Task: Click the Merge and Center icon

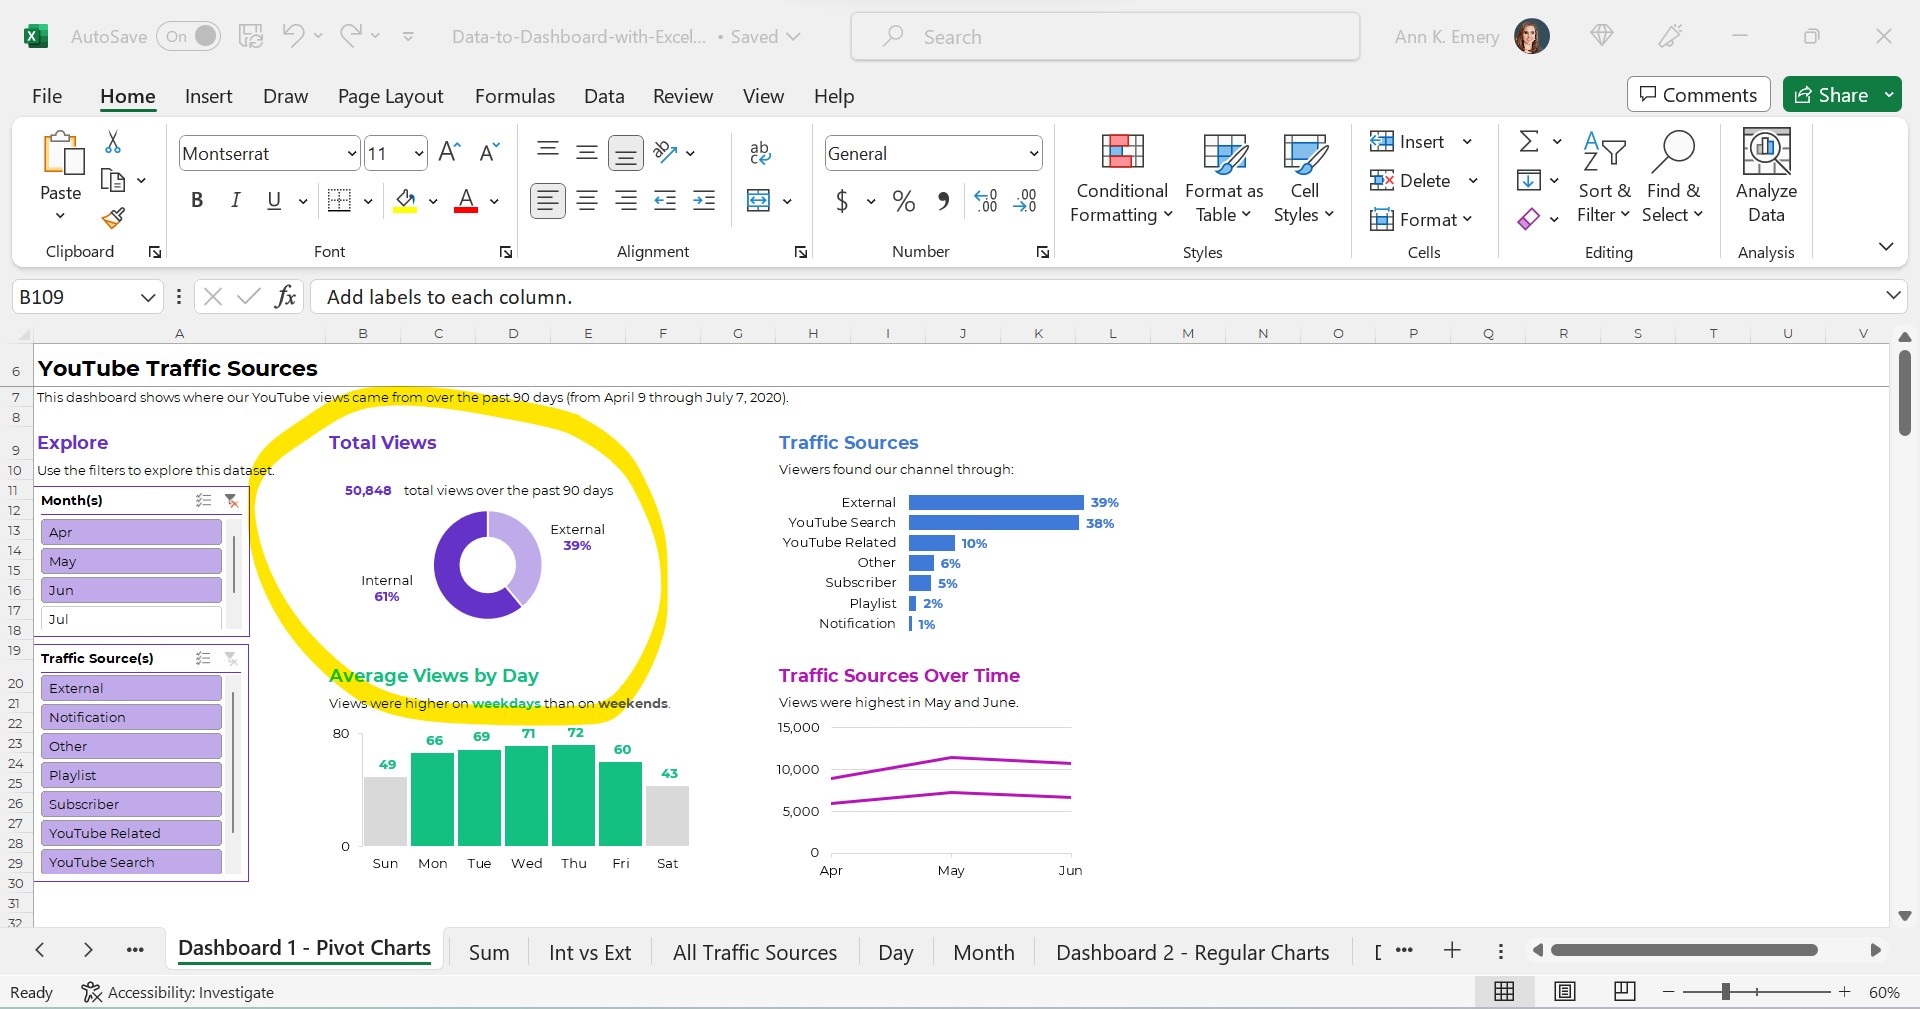Action: tap(759, 201)
